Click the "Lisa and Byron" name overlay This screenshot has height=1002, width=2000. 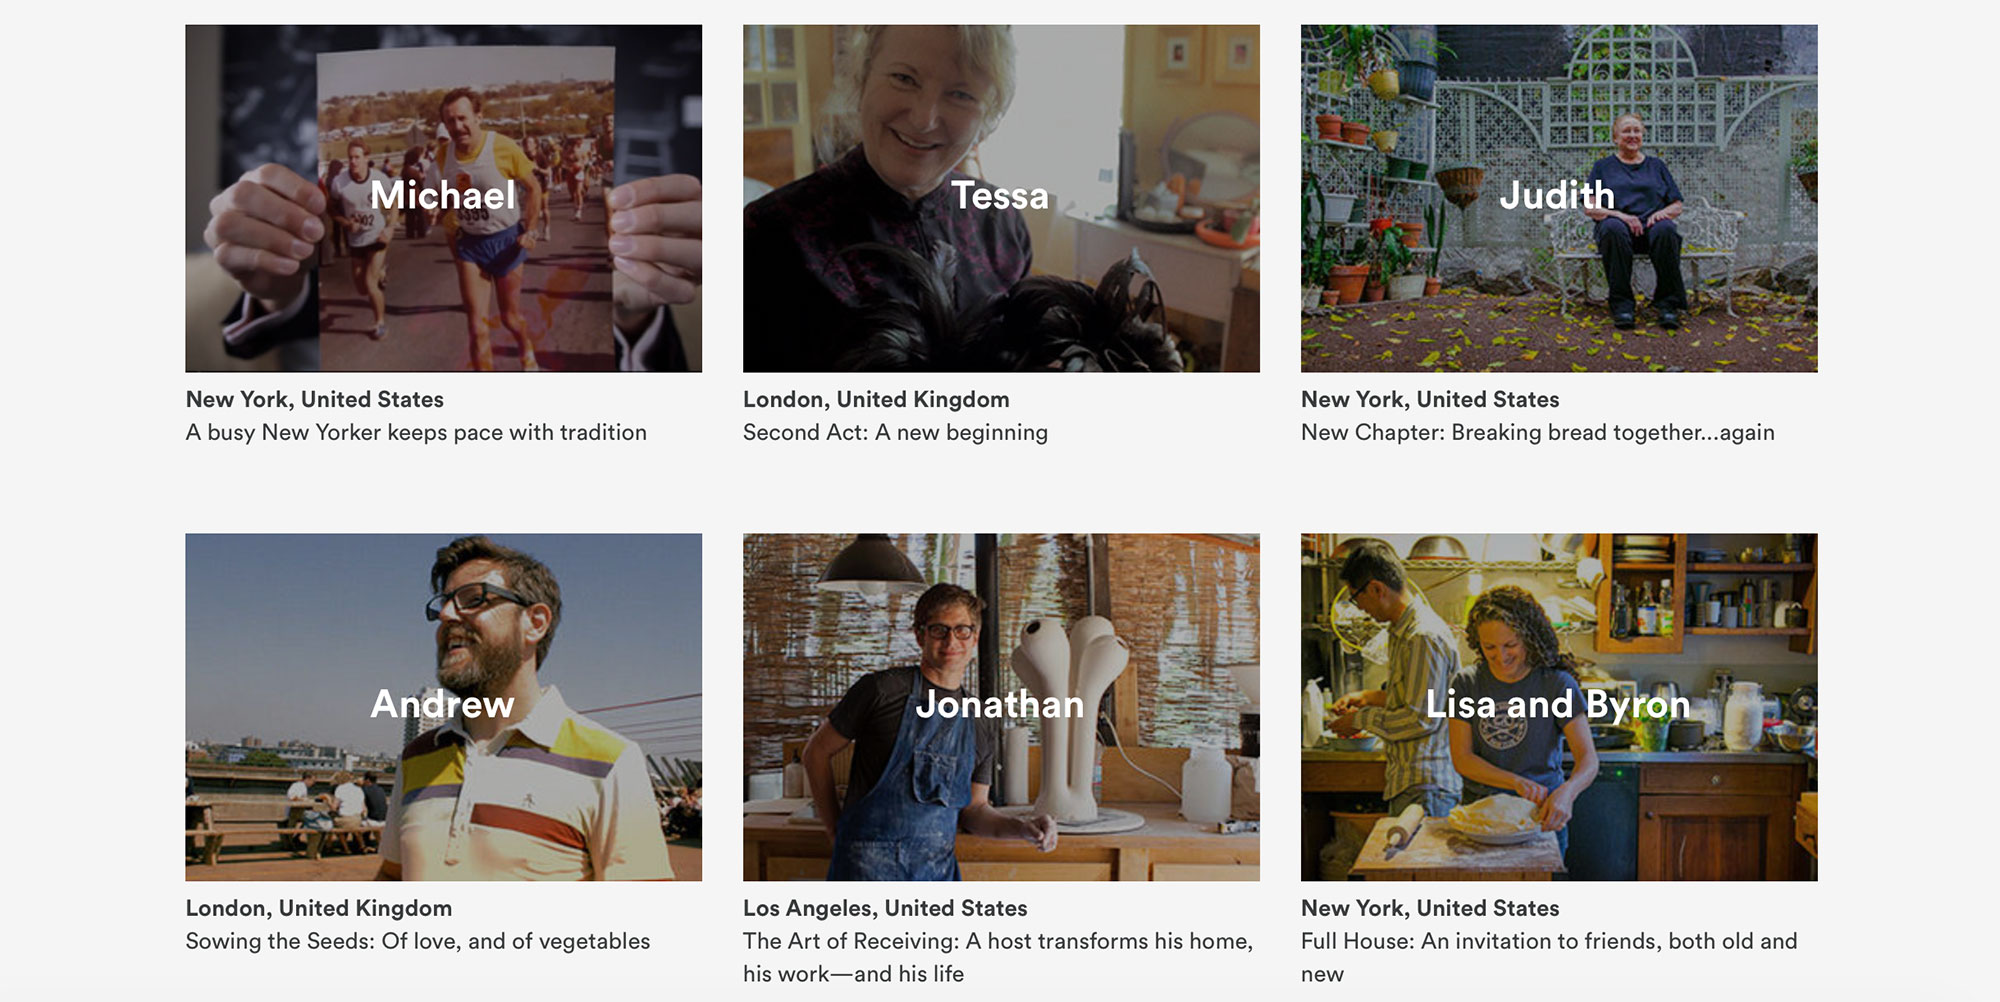pos(1557,704)
